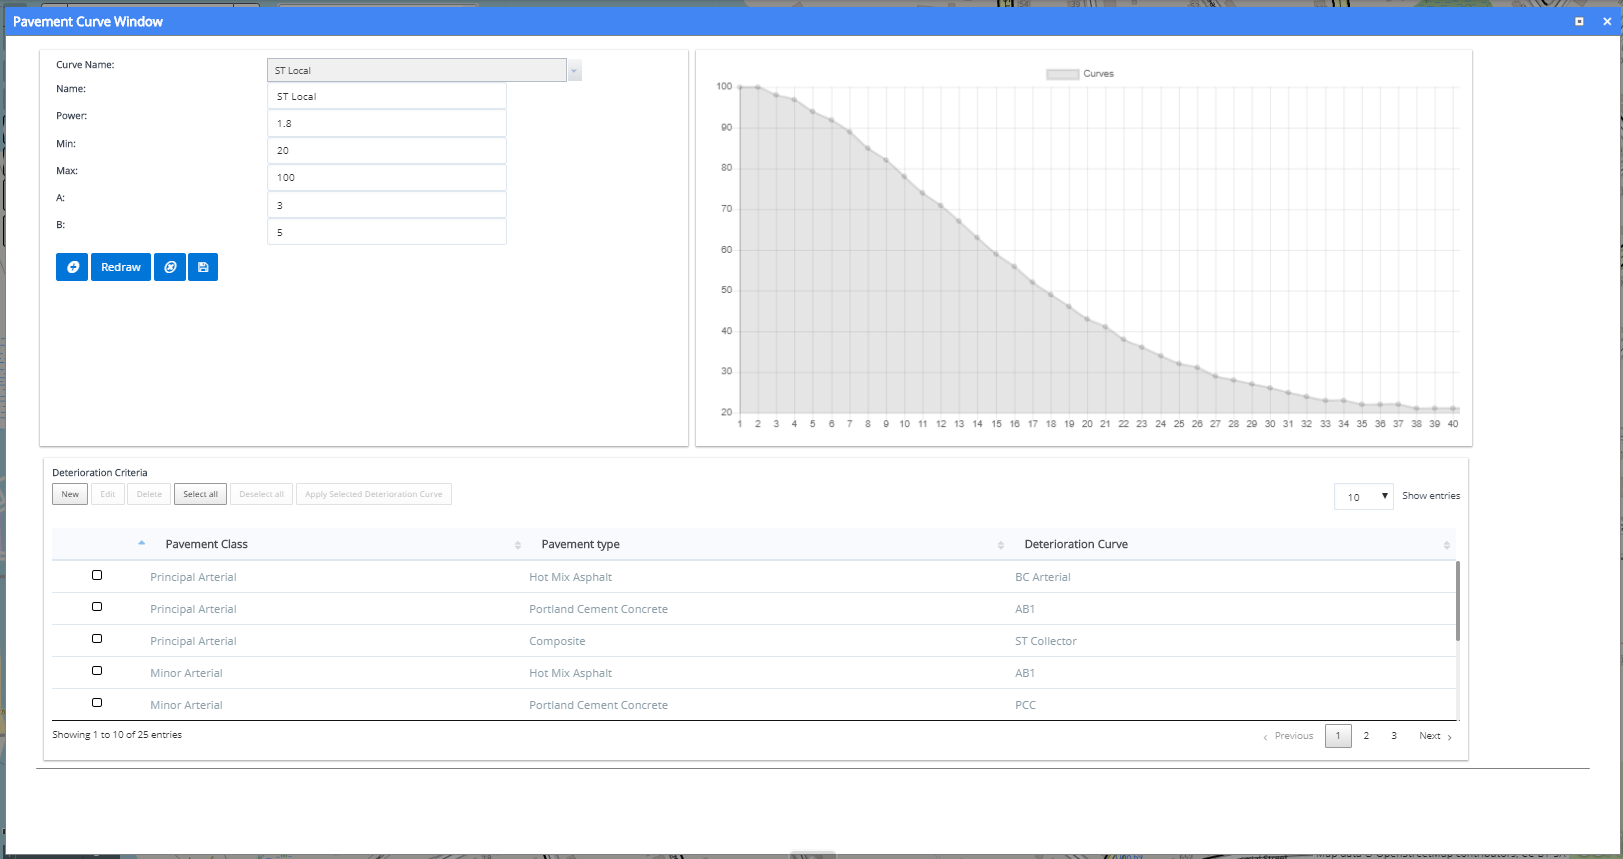Open the Curve Name dropdown

574,70
